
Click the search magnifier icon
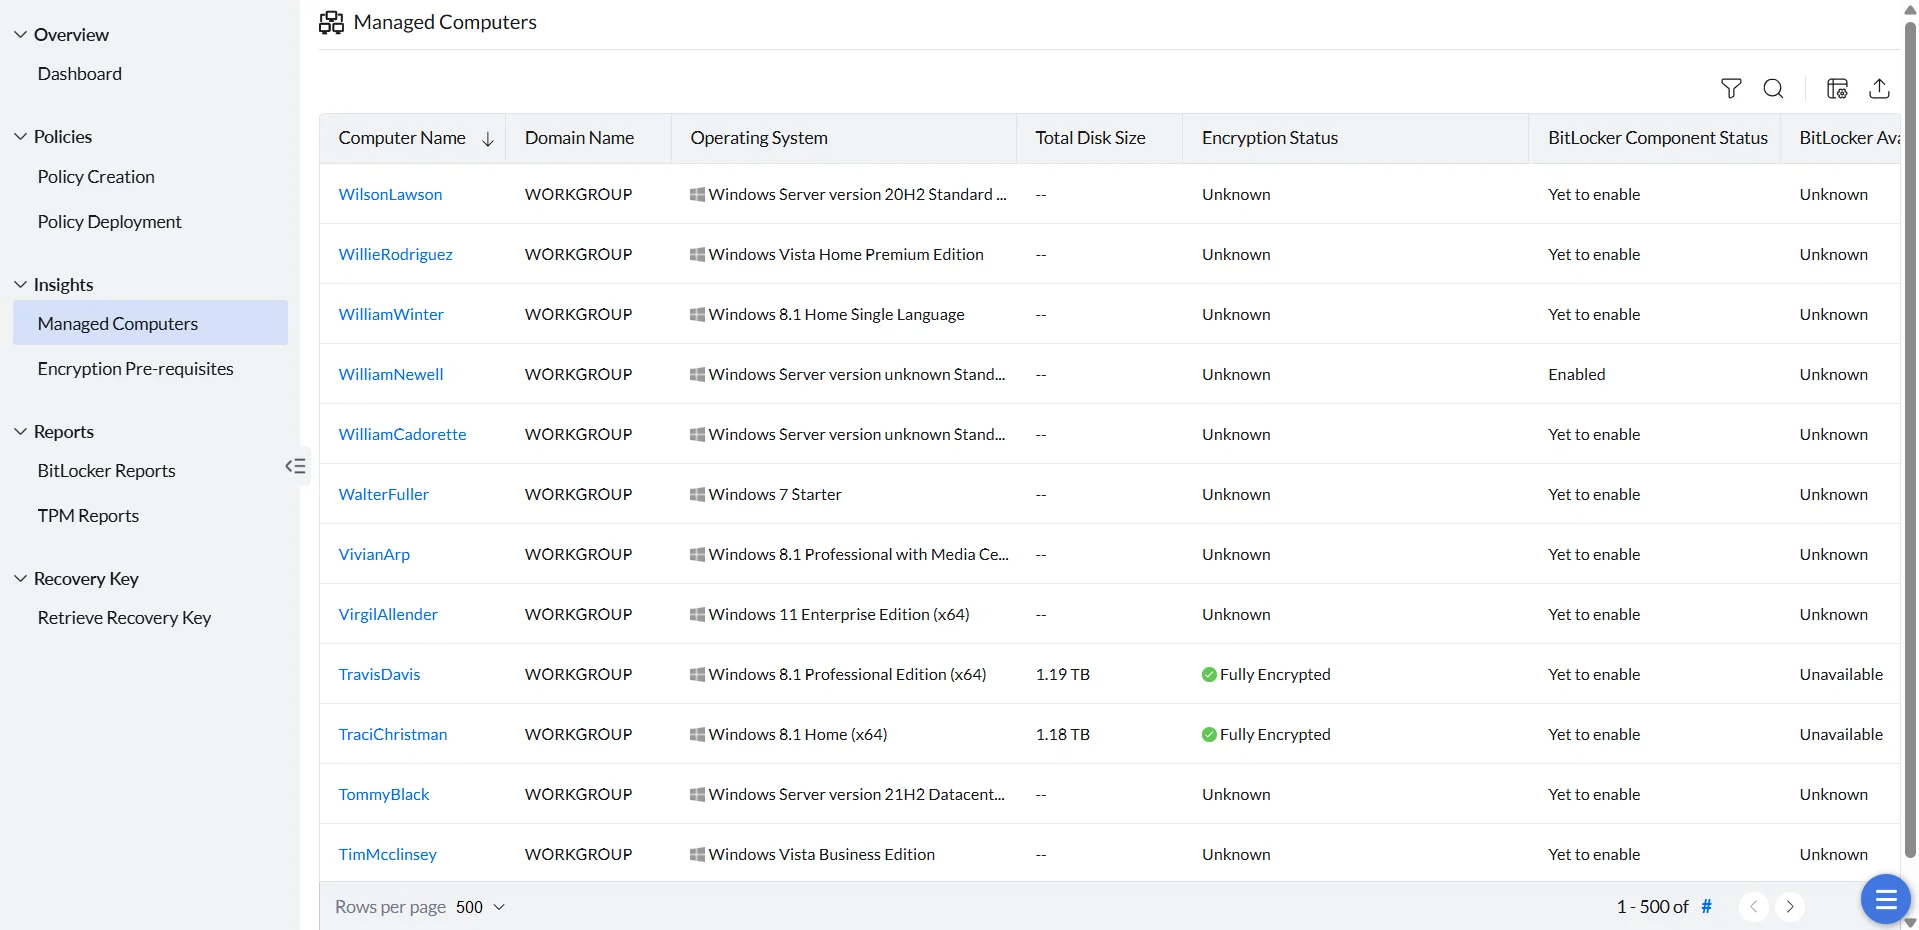click(x=1773, y=89)
